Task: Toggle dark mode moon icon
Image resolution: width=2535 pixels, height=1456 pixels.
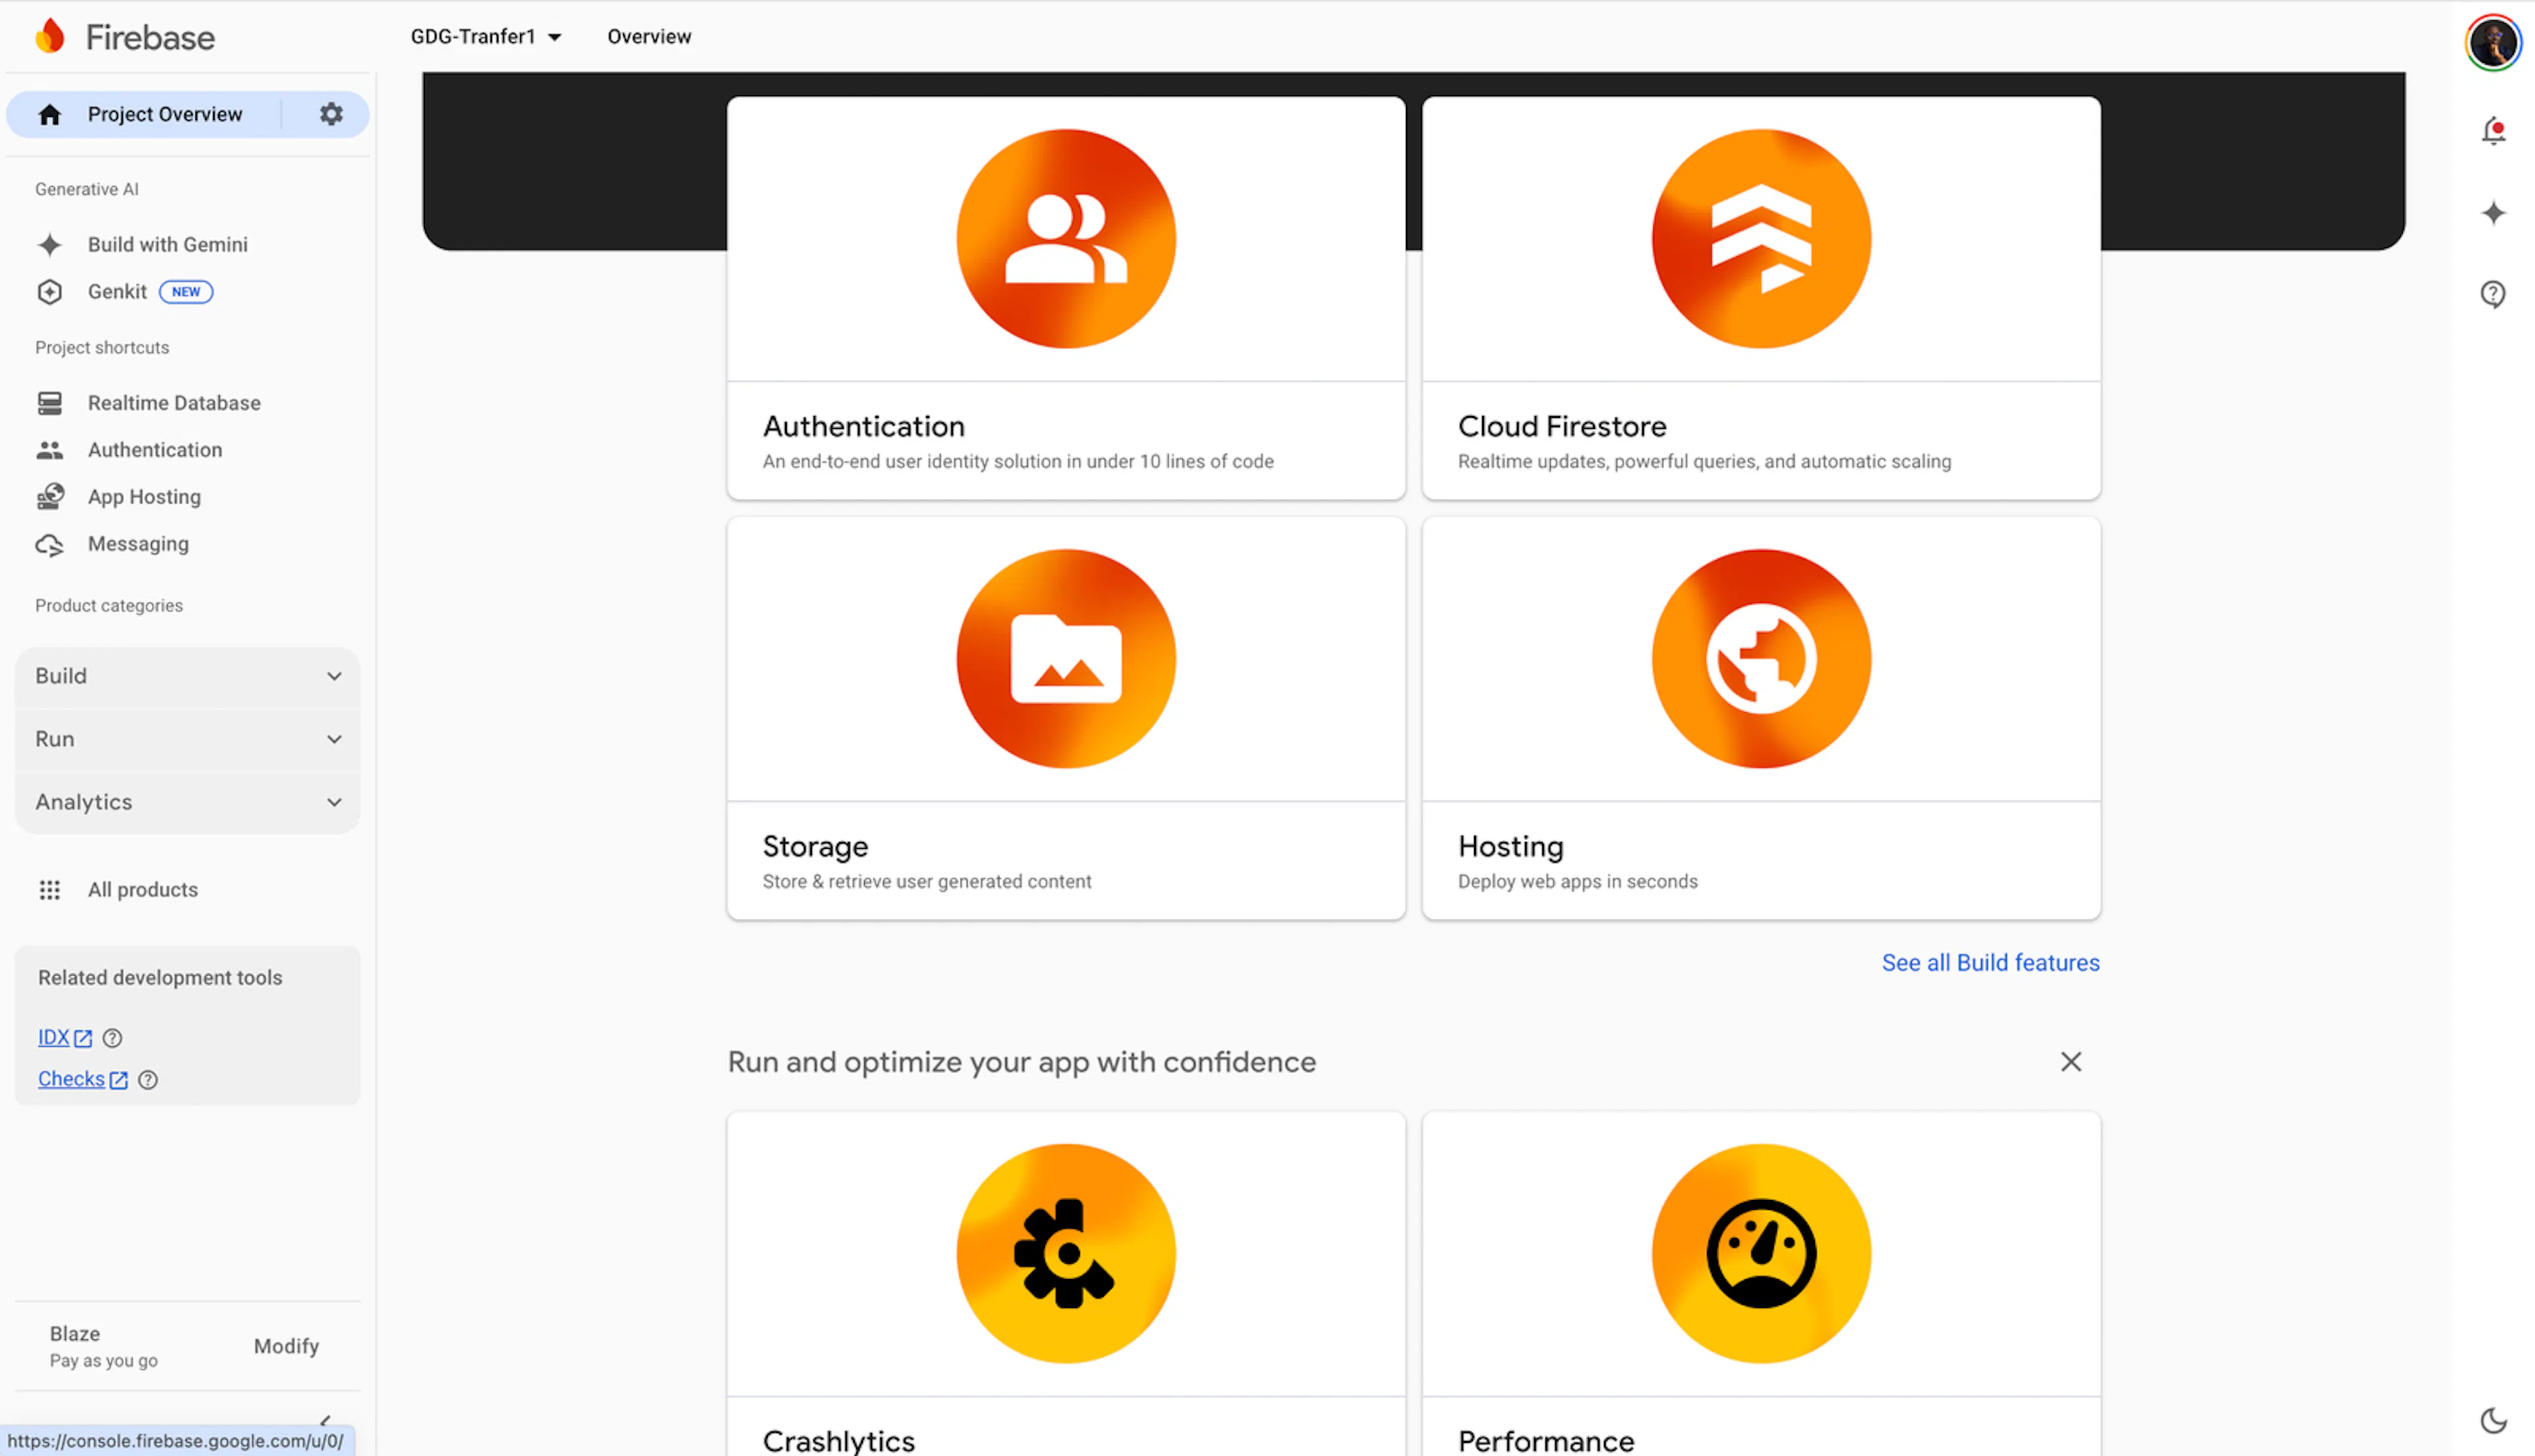Action: point(2493,1420)
